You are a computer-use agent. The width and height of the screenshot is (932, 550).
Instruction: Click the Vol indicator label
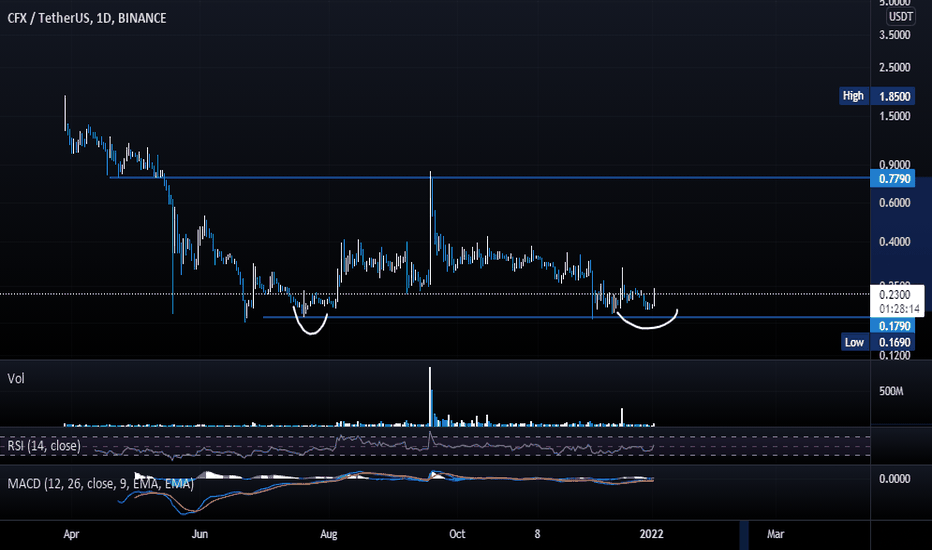tap(16, 379)
